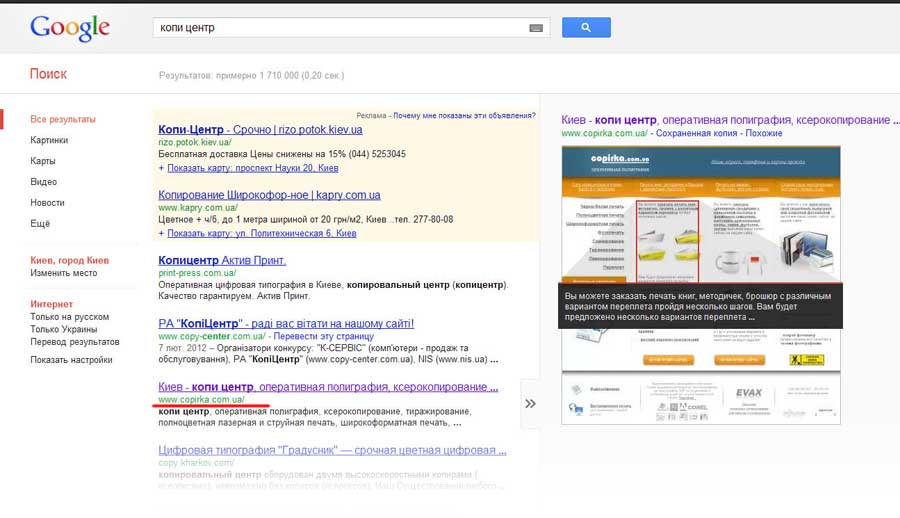900x518 pixels.
Task: Select 'Все результаты' in the sidebar
Action: (63, 119)
